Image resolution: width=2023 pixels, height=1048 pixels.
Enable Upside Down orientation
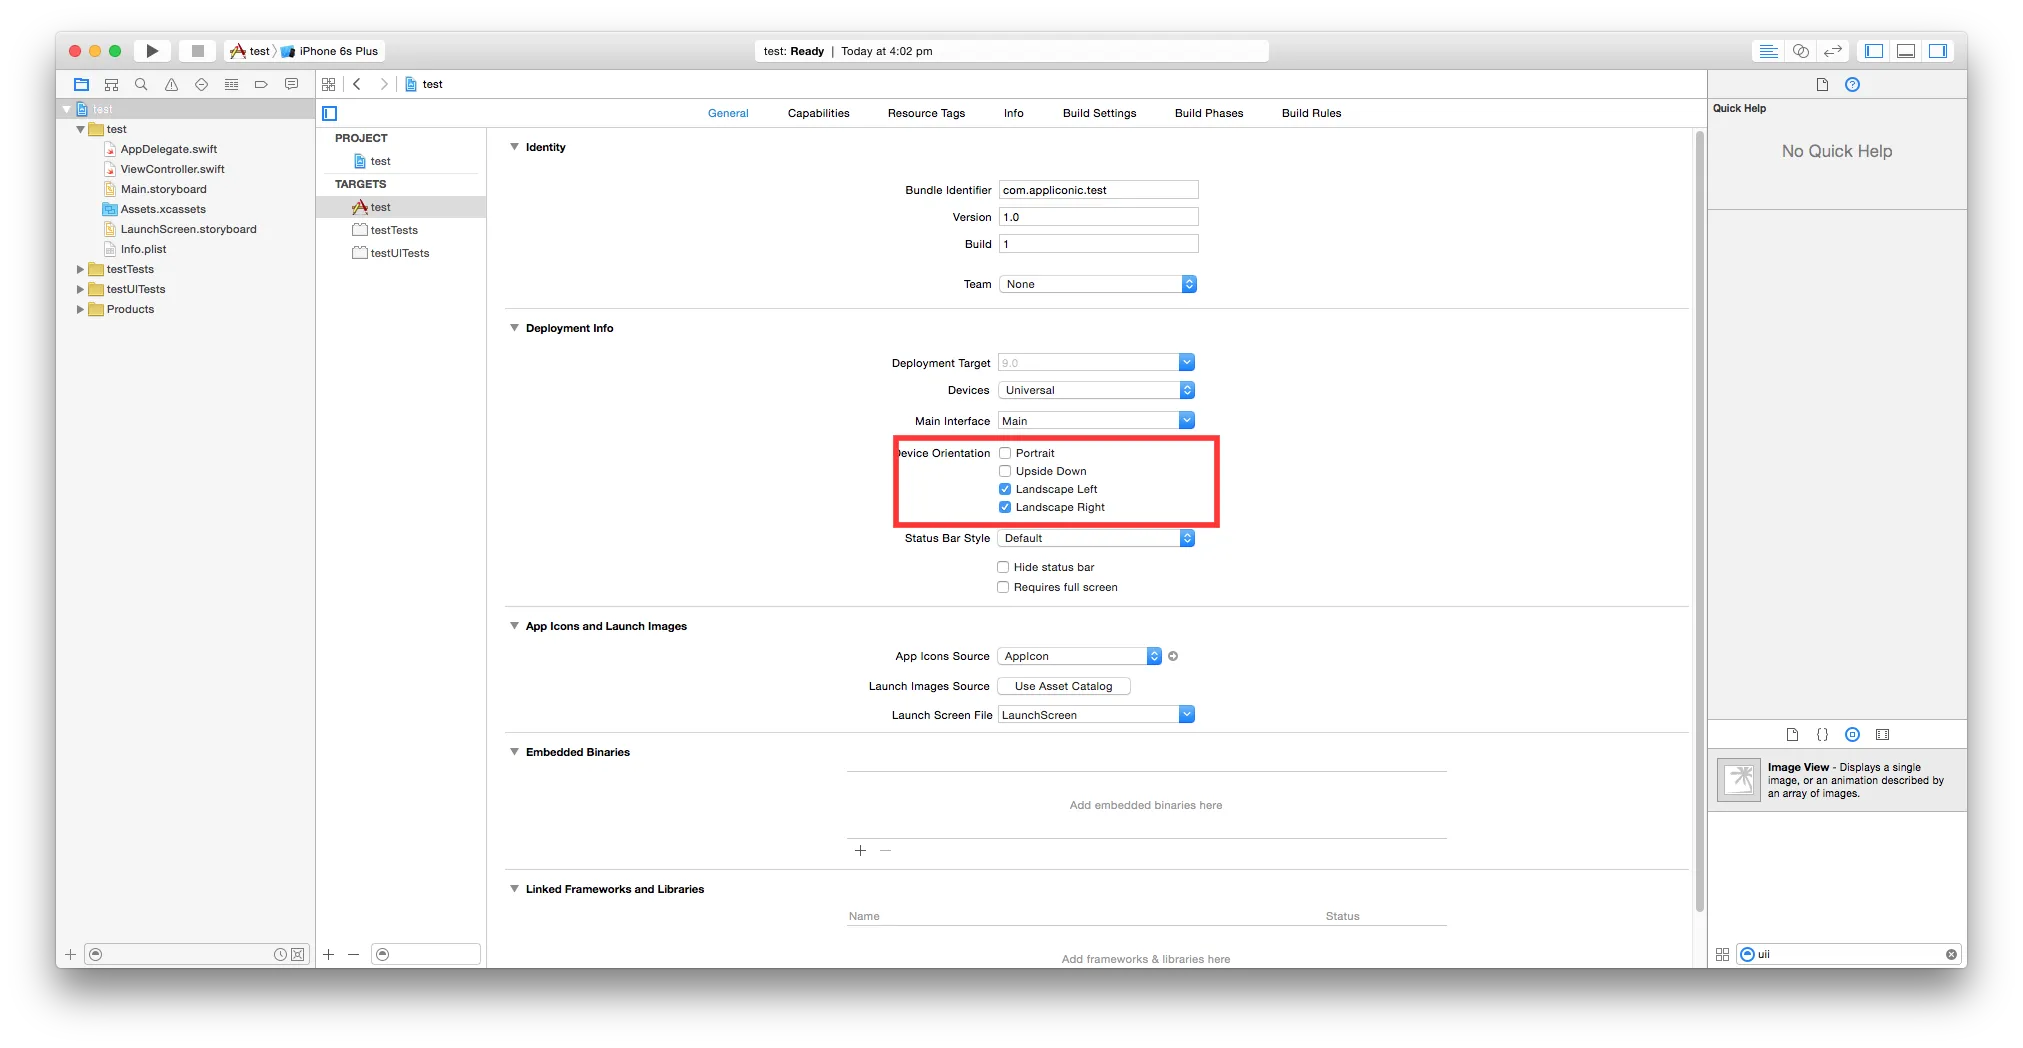[x=1005, y=472]
